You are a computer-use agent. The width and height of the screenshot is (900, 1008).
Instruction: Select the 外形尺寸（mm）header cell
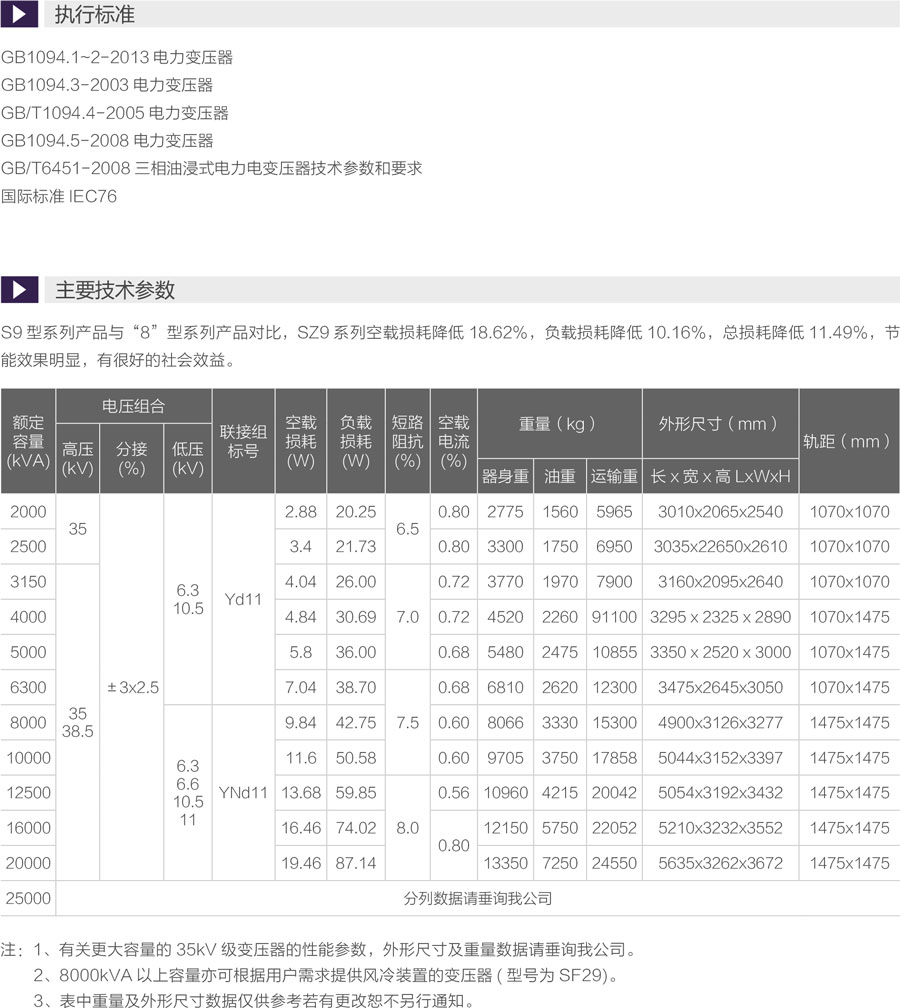point(719,424)
